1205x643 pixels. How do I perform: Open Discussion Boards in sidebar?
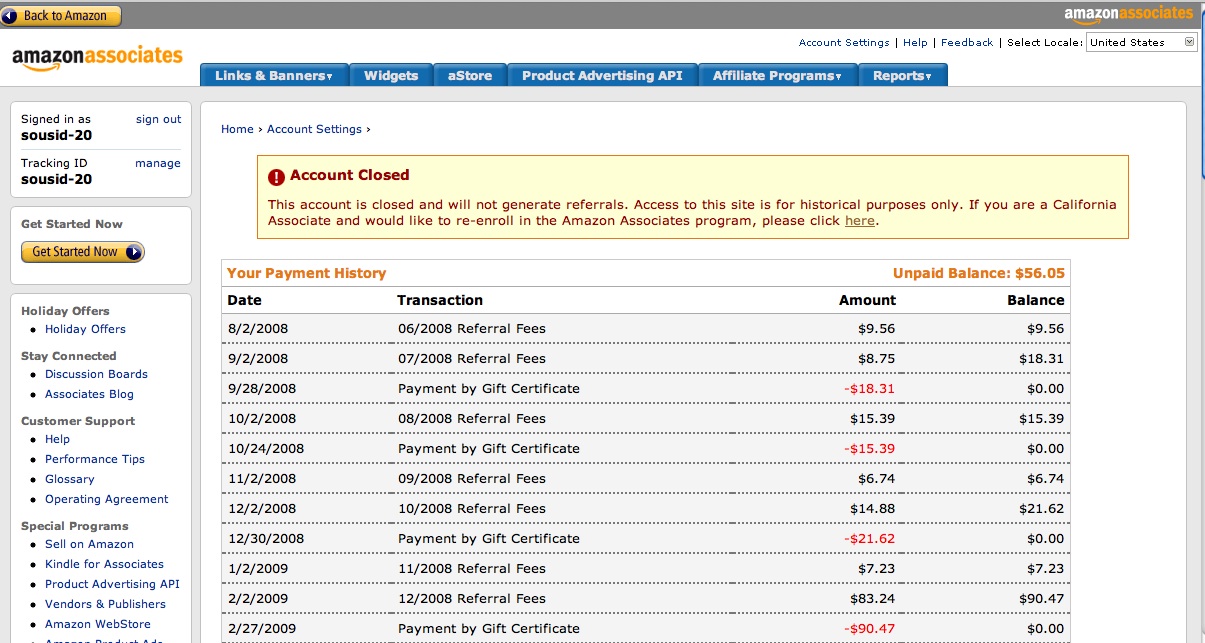(x=96, y=374)
